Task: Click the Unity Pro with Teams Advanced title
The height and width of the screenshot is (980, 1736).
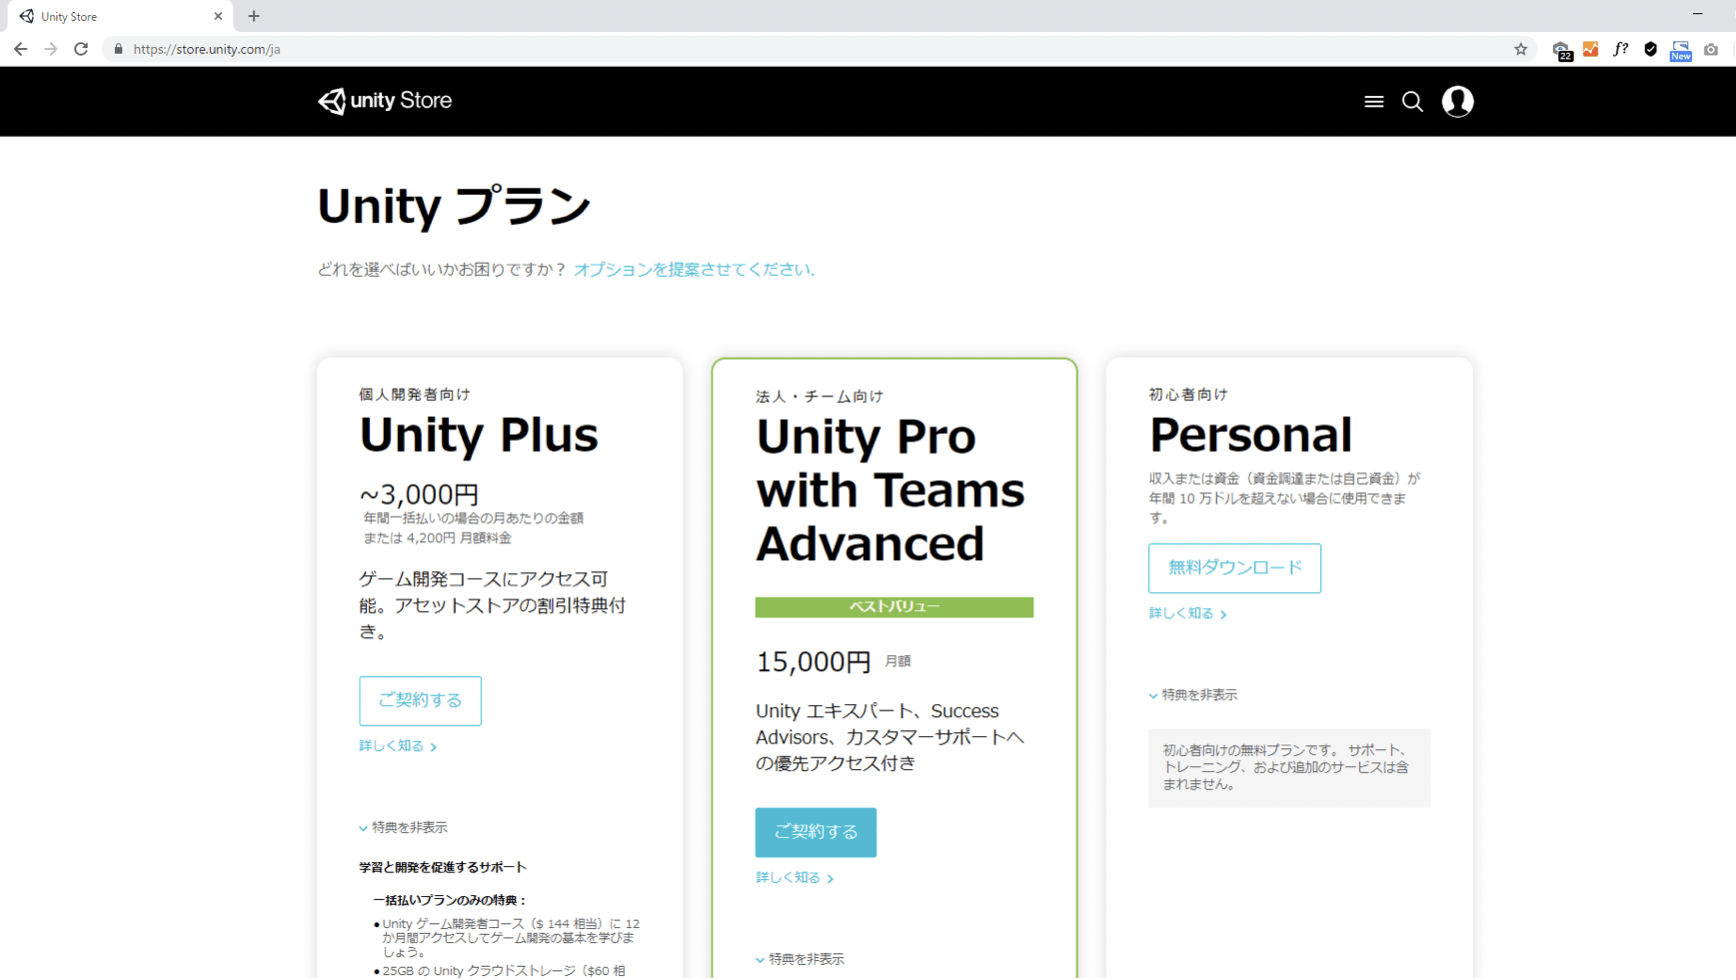Action: [x=890, y=491]
